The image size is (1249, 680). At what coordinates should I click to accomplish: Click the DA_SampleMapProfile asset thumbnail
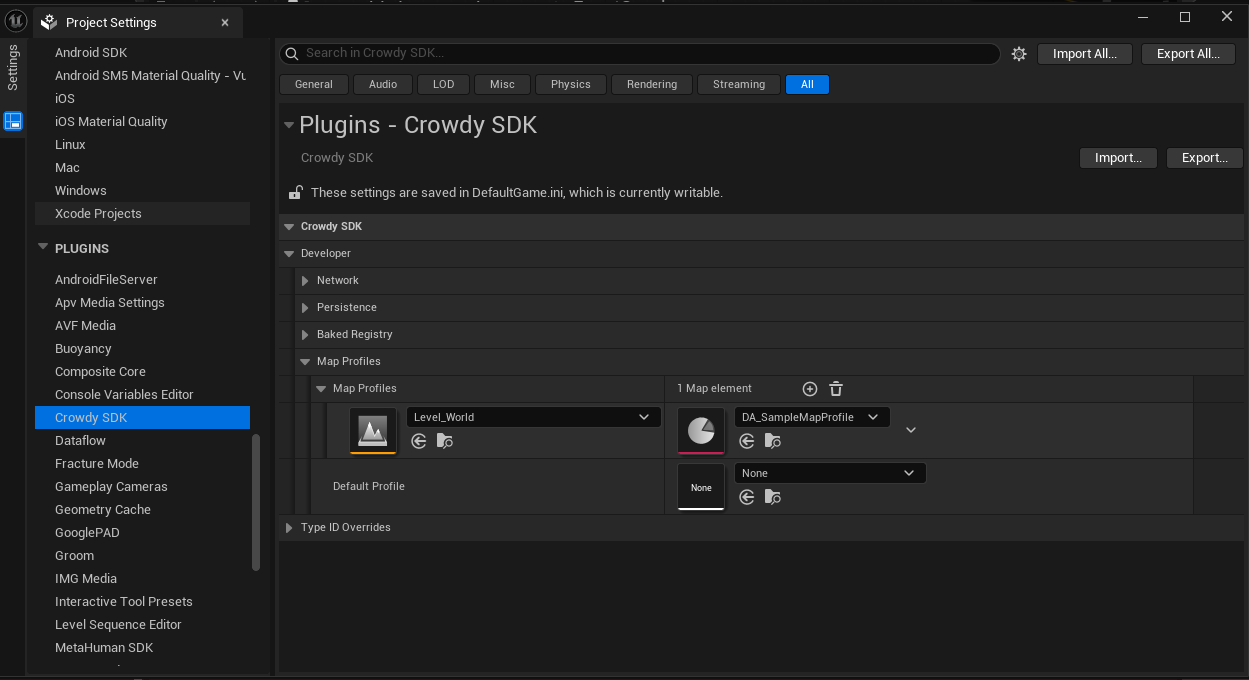pos(701,431)
